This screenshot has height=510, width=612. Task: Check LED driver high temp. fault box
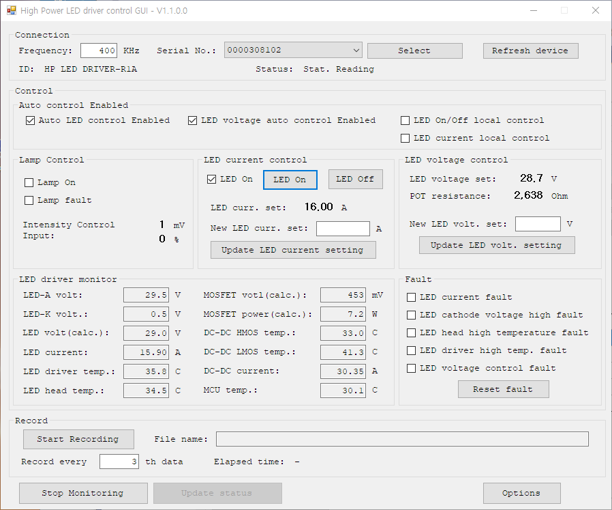(x=411, y=351)
